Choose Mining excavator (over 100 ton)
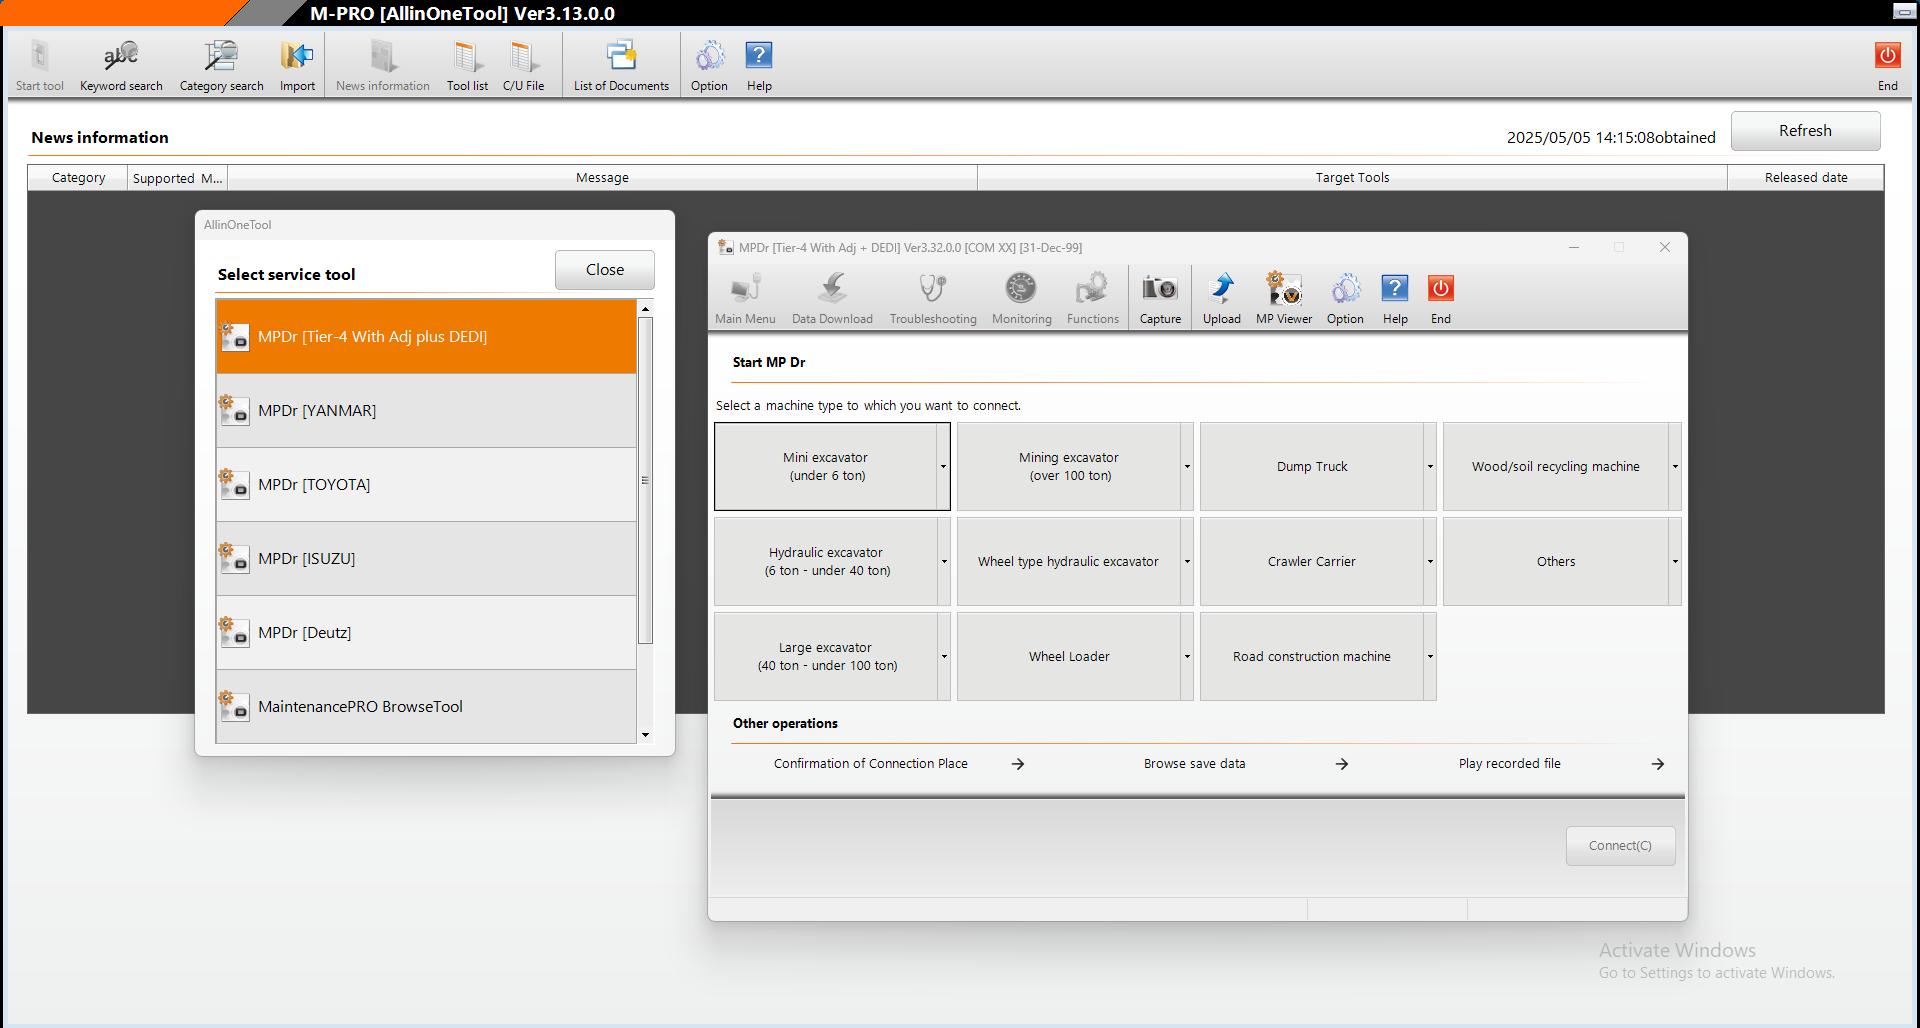 point(1069,467)
